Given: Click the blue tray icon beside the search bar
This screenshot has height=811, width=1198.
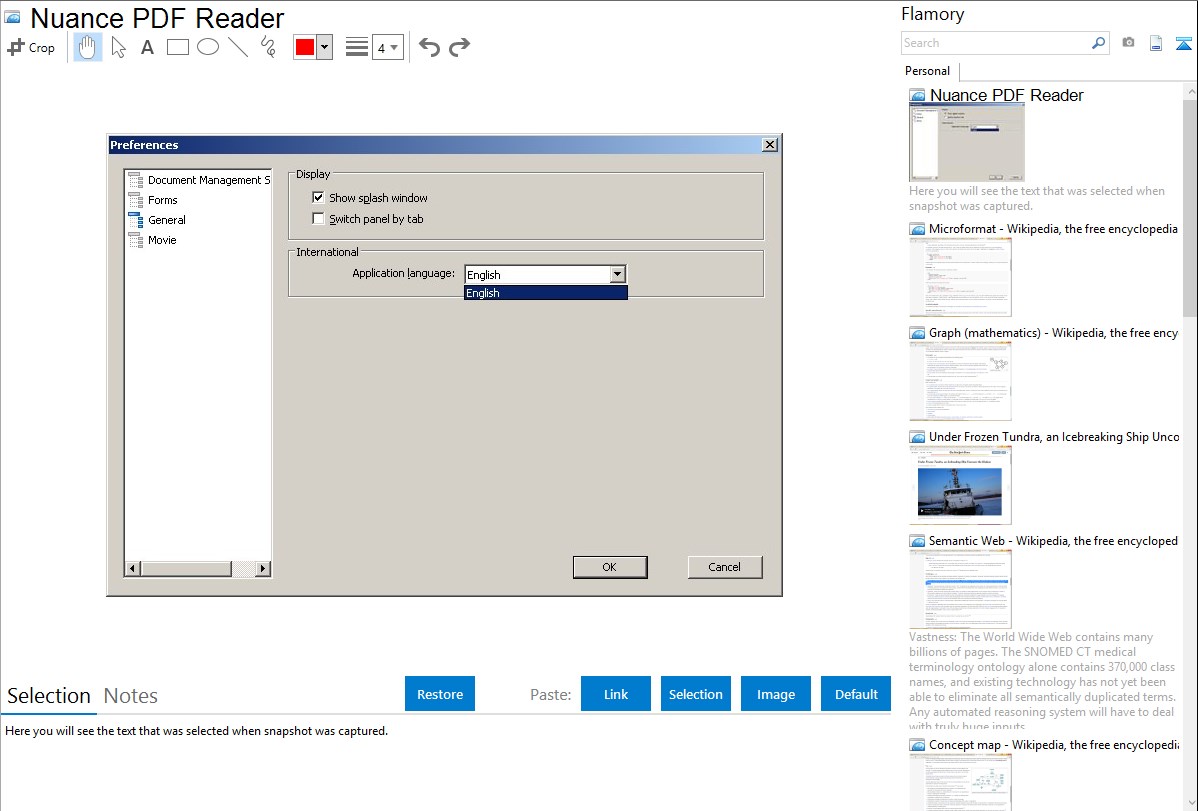Looking at the screenshot, I should 1183,43.
